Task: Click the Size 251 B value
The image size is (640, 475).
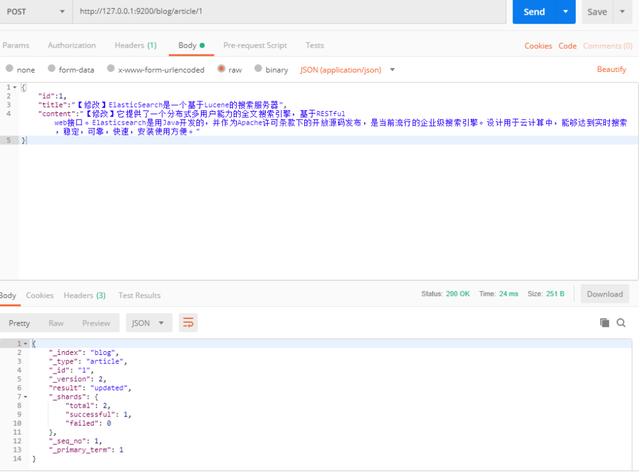Action: tap(555, 294)
